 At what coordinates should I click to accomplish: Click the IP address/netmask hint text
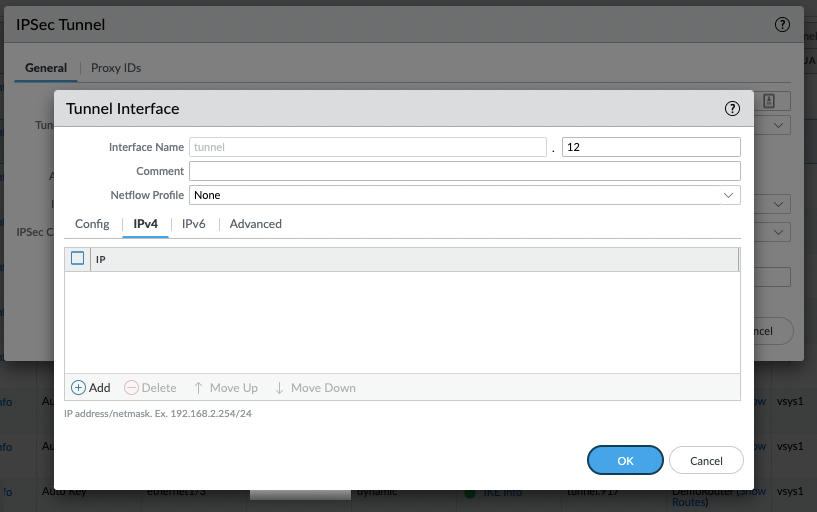point(158,414)
